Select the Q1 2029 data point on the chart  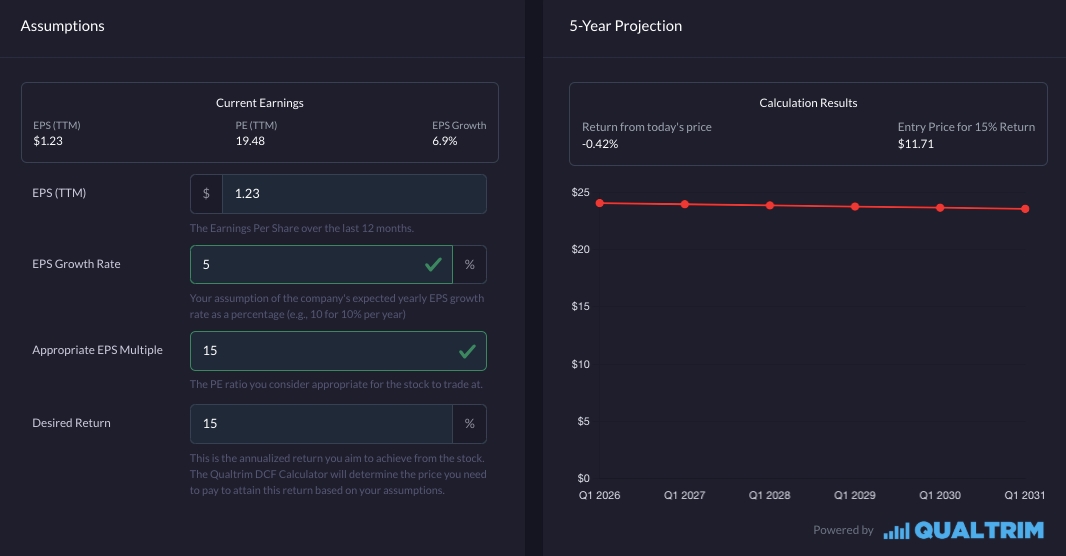[855, 207]
